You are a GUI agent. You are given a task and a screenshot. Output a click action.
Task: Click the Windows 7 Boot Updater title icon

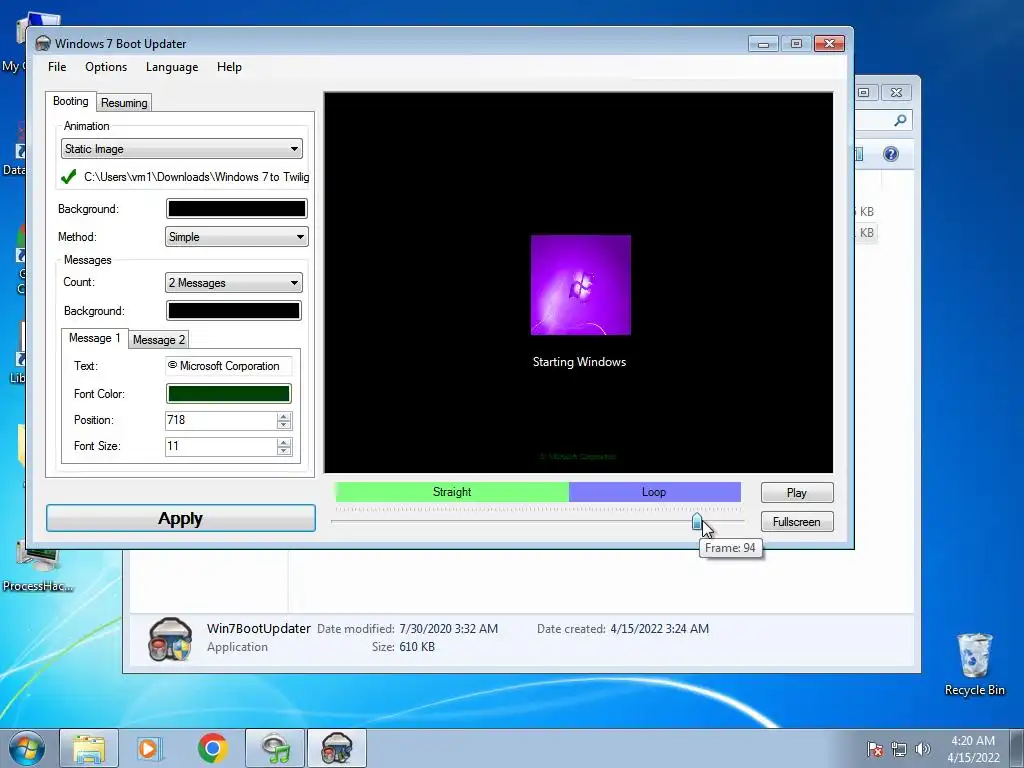point(43,44)
